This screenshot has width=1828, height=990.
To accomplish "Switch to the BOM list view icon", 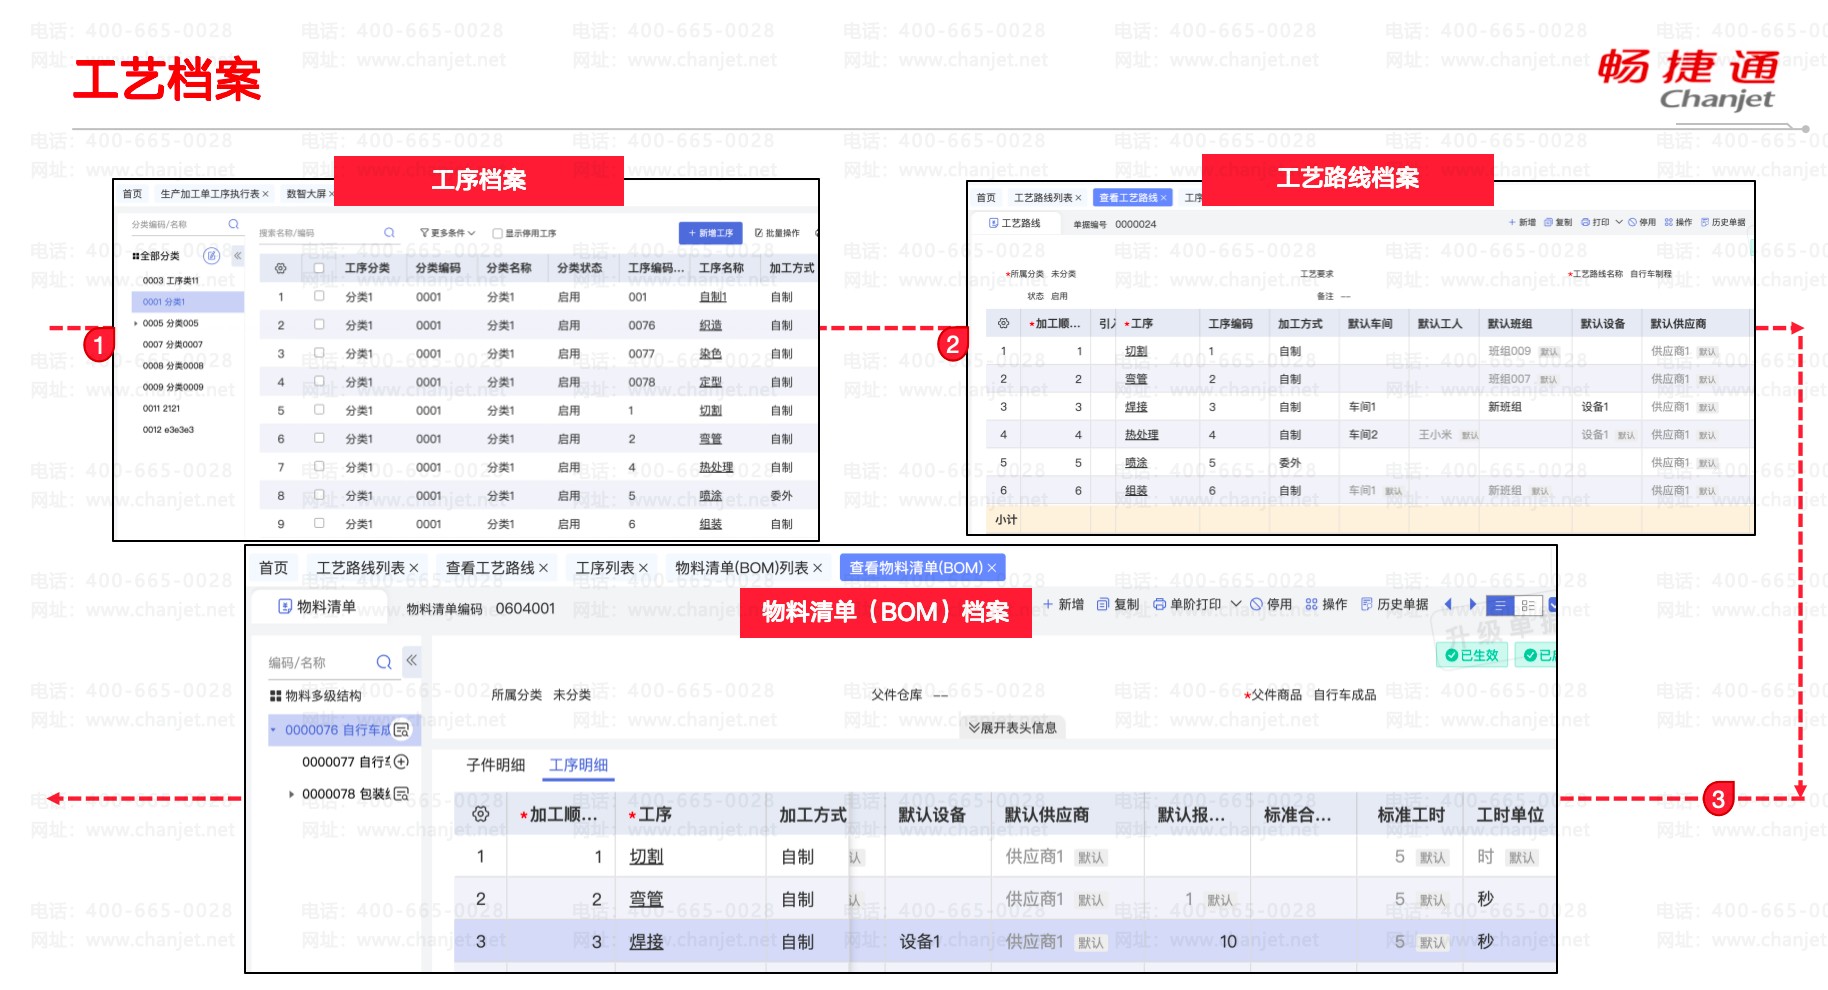I will [1500, 605].
